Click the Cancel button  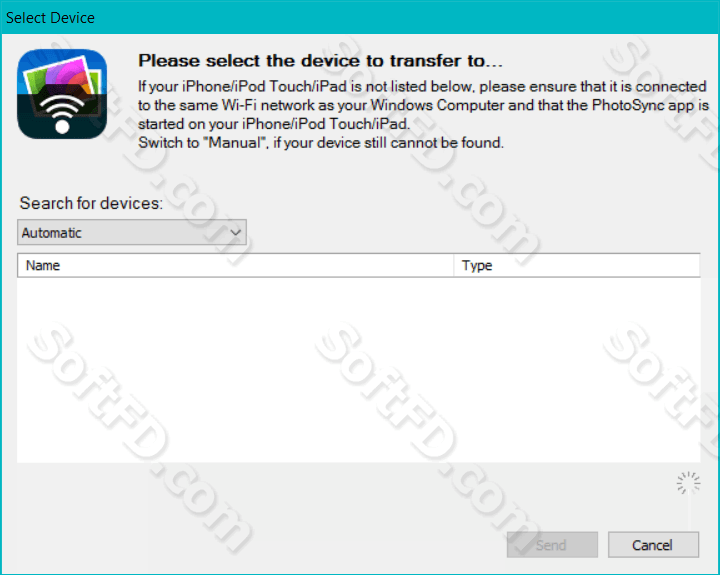(653, 545)
